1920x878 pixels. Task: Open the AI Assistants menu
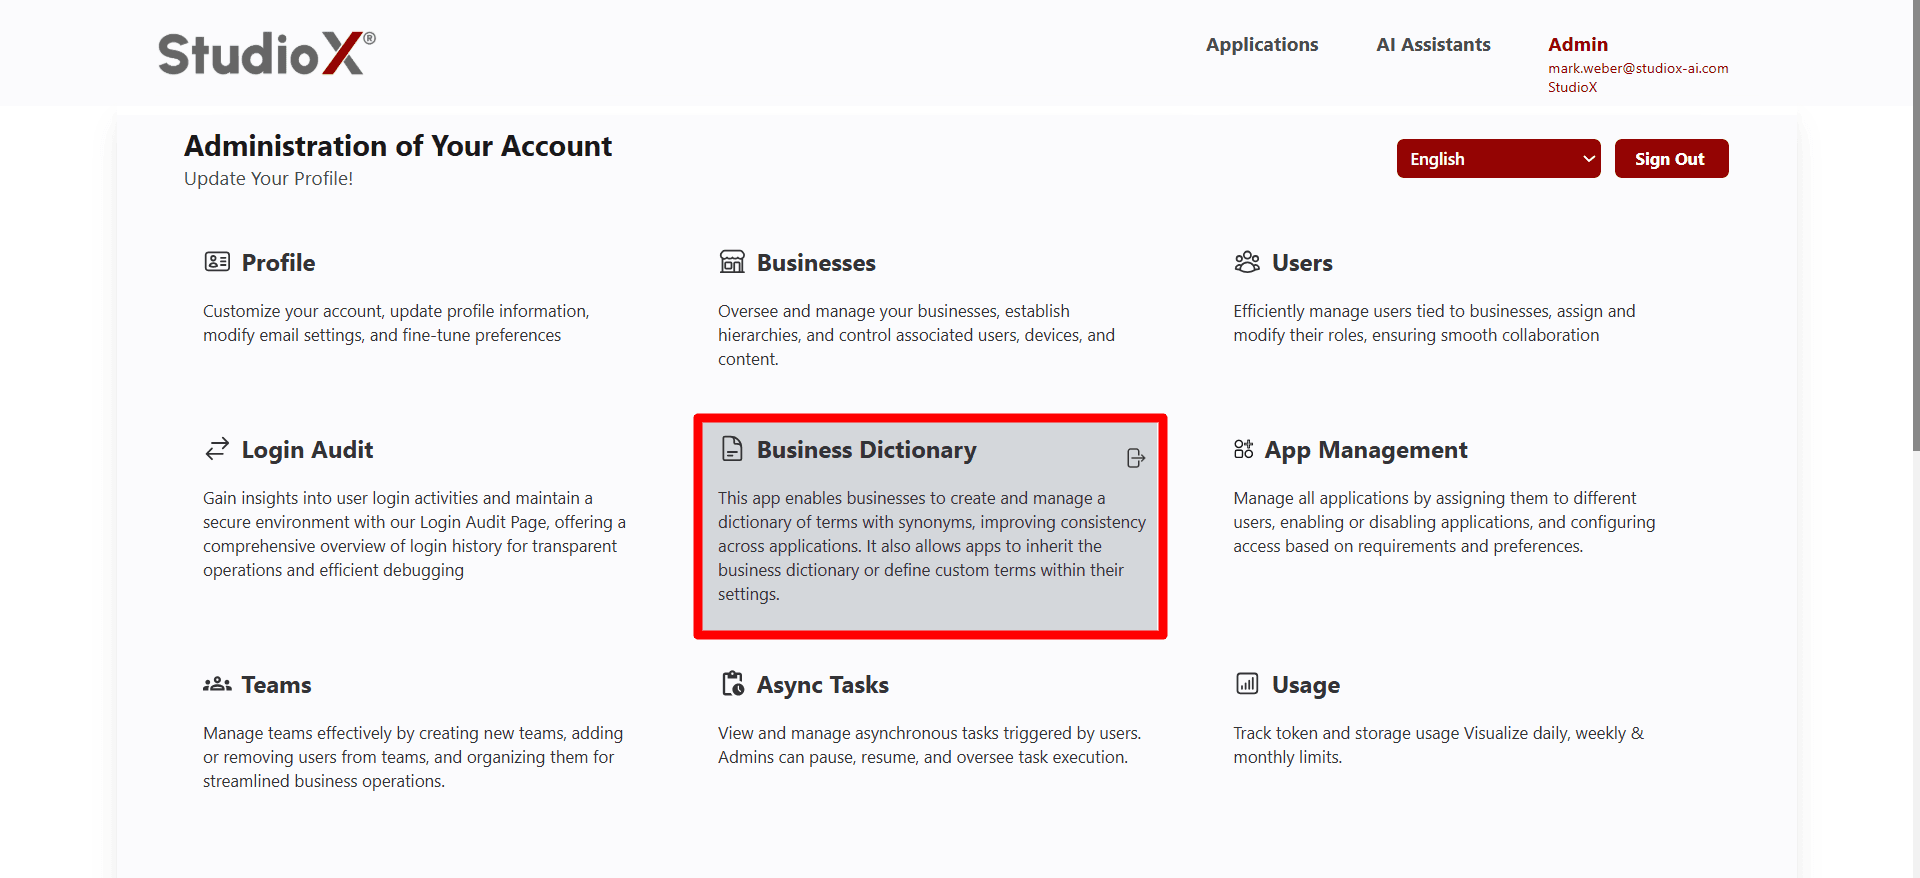click(1433, 45)
